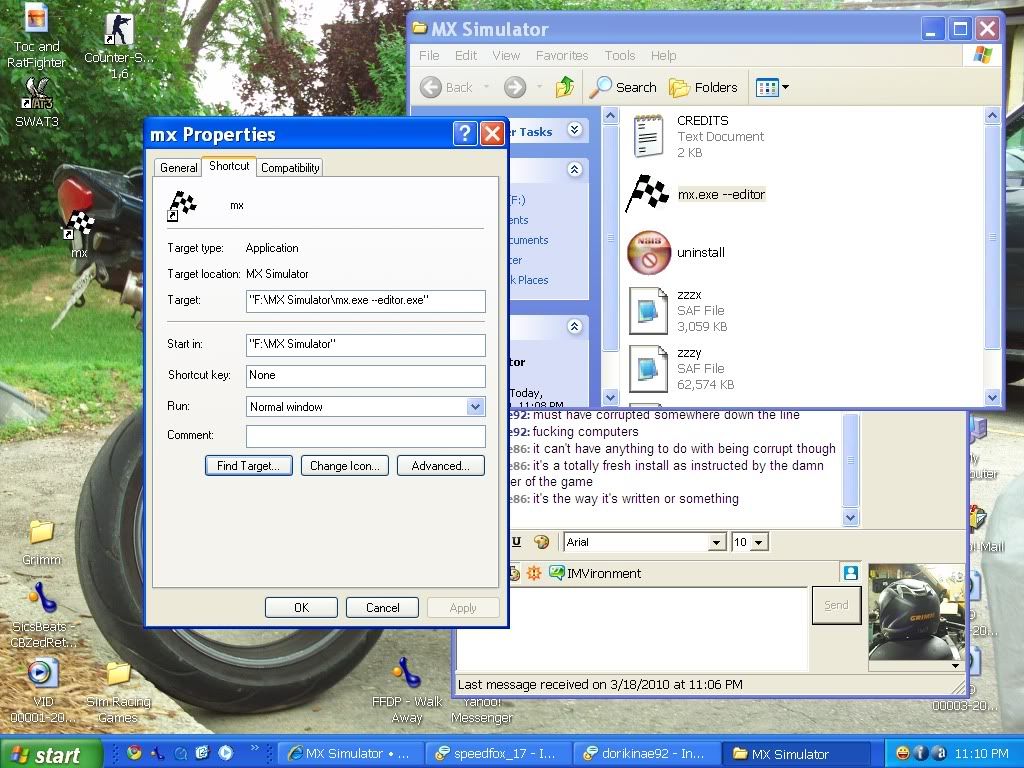Expand the font name Arial dropdown

pyautogui.click(x=716, y=542)
